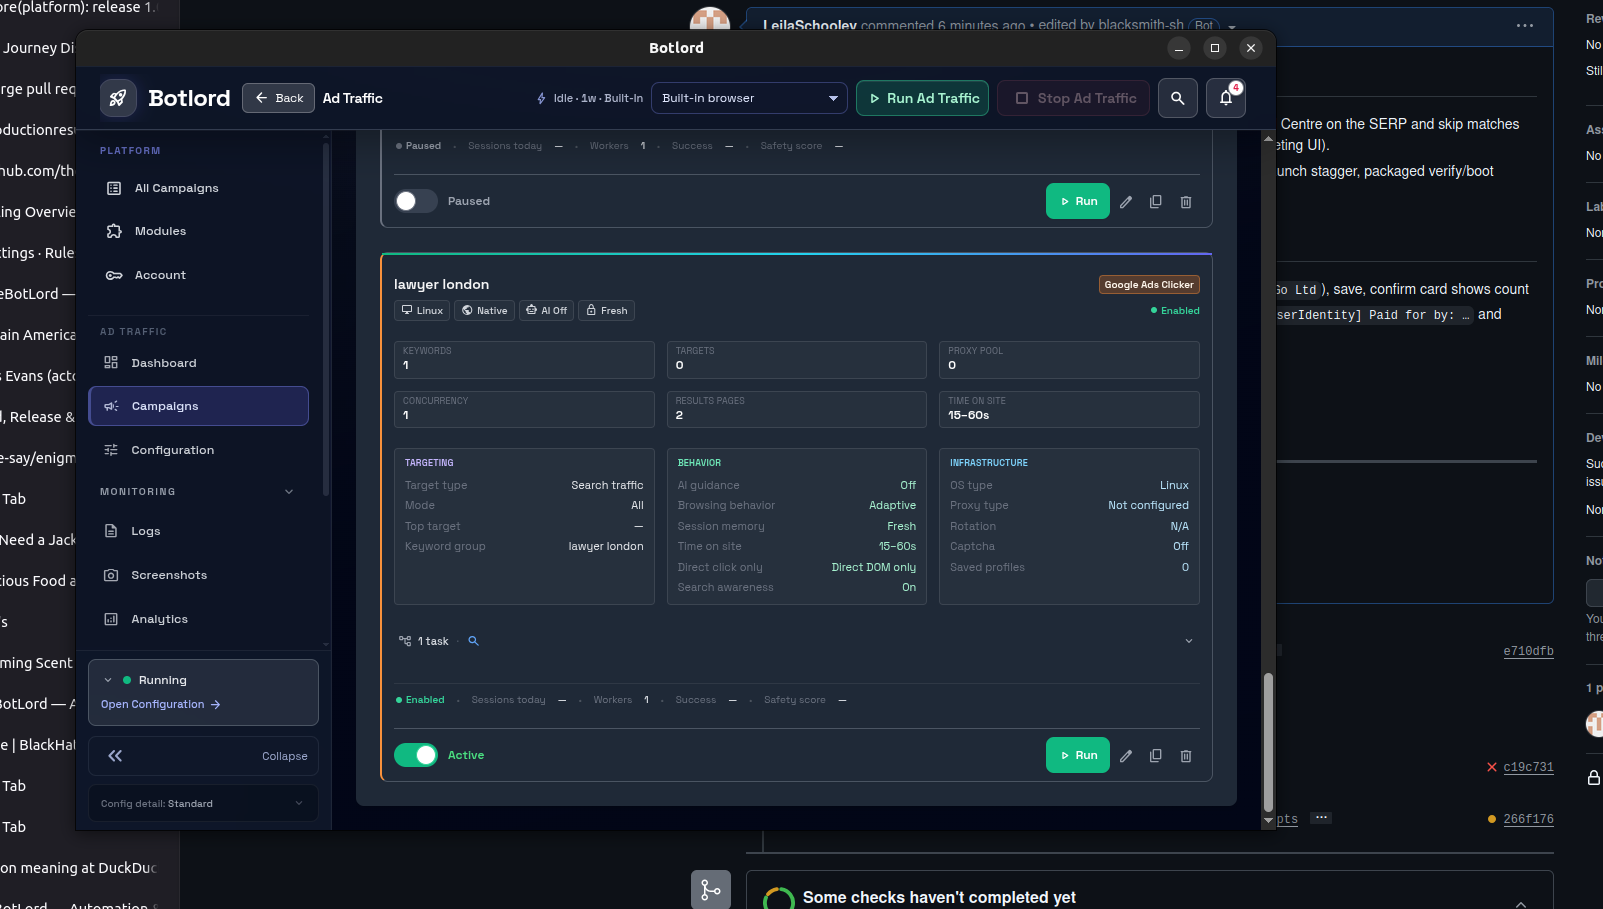This screenshot has width=1603, height=909.
Task: Click the pencil icon on the Paused campaign
Action: click(x=1126, y=202)
